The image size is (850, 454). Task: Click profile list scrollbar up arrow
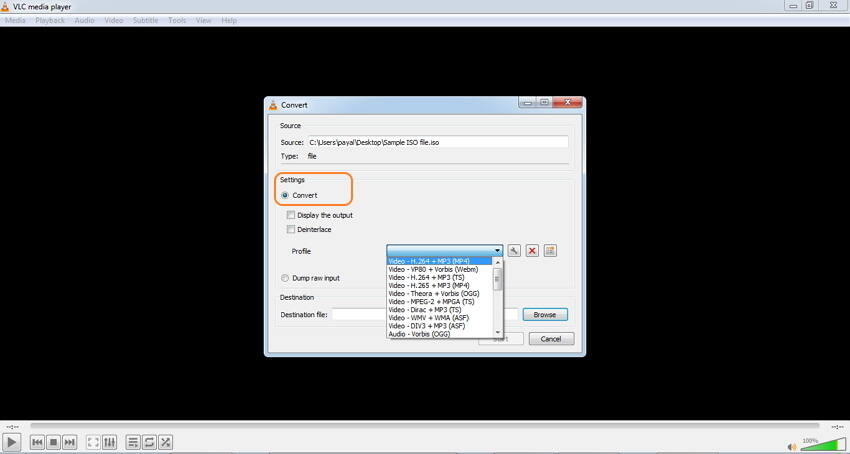(498, 263)
